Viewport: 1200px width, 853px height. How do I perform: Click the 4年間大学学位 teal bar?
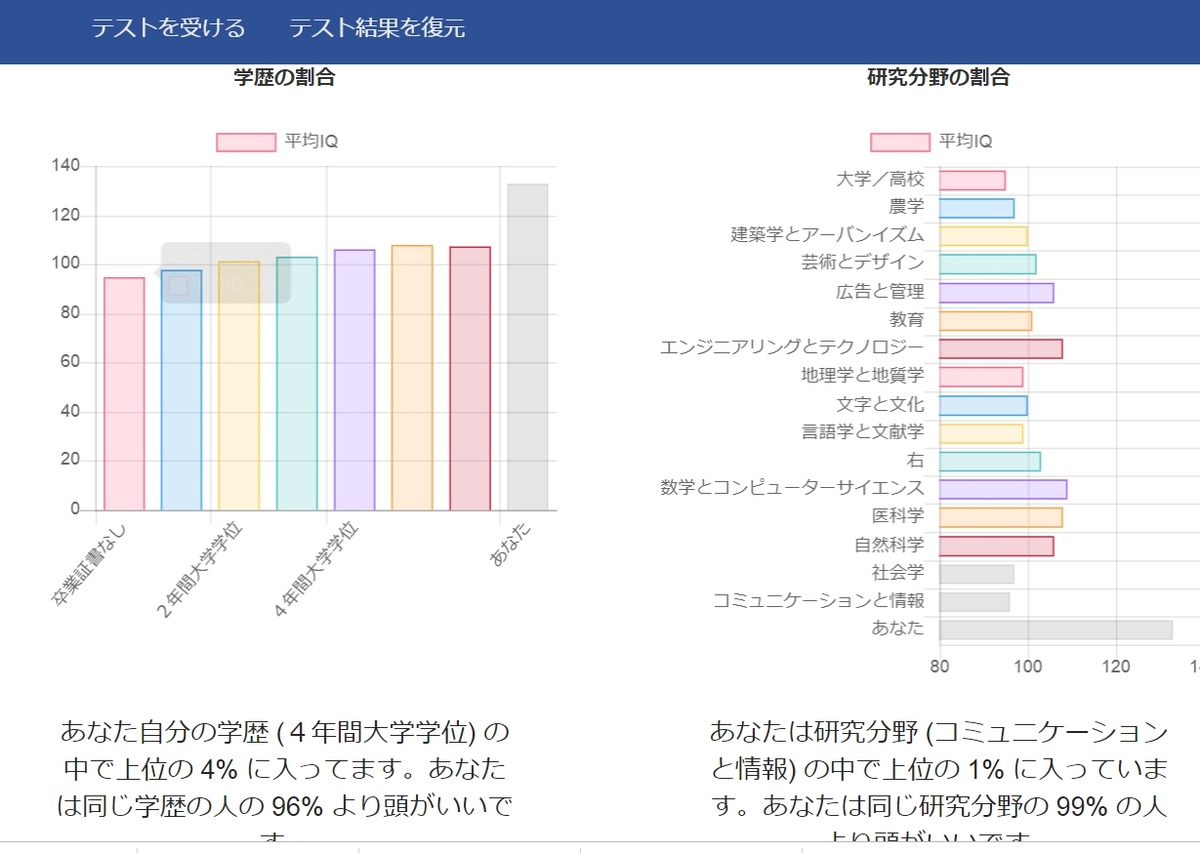point(297,384)
